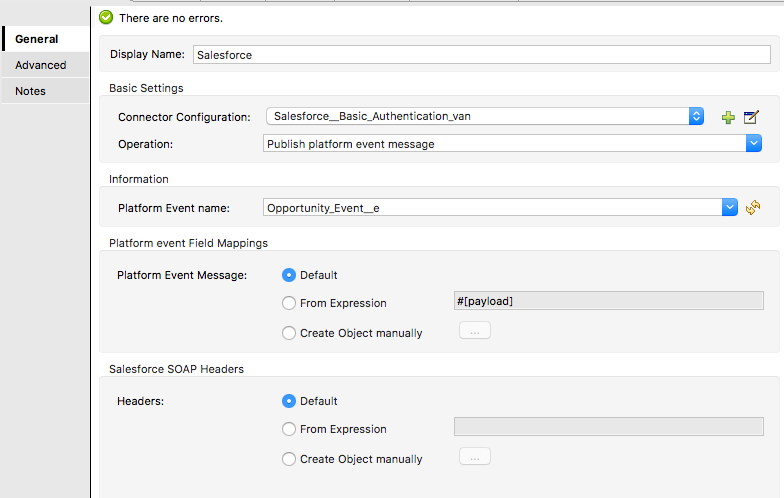Select From Expression for Platform Event Message
The height and width of the screenshot is (498, 784).
point(289,303)
